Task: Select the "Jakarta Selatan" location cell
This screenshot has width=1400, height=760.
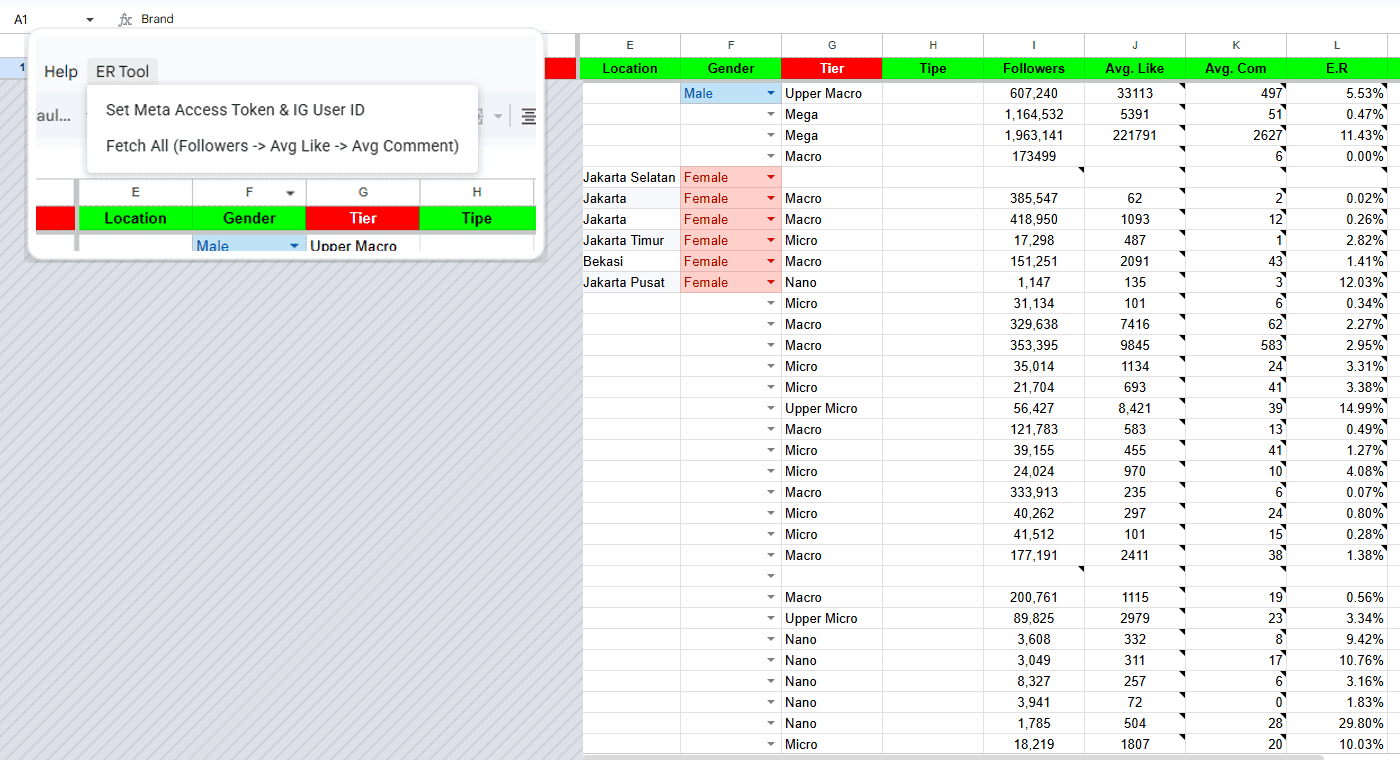Action: (631, 177)
